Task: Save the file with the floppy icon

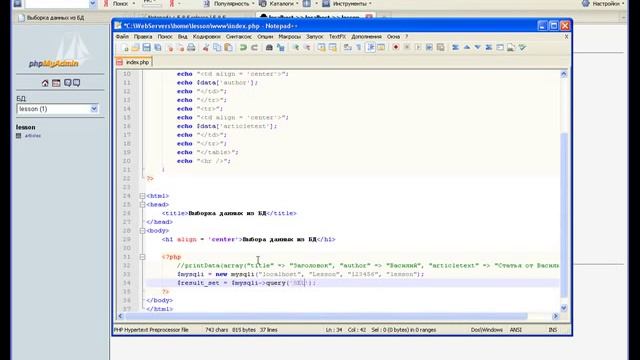Action: click(147, 48)
